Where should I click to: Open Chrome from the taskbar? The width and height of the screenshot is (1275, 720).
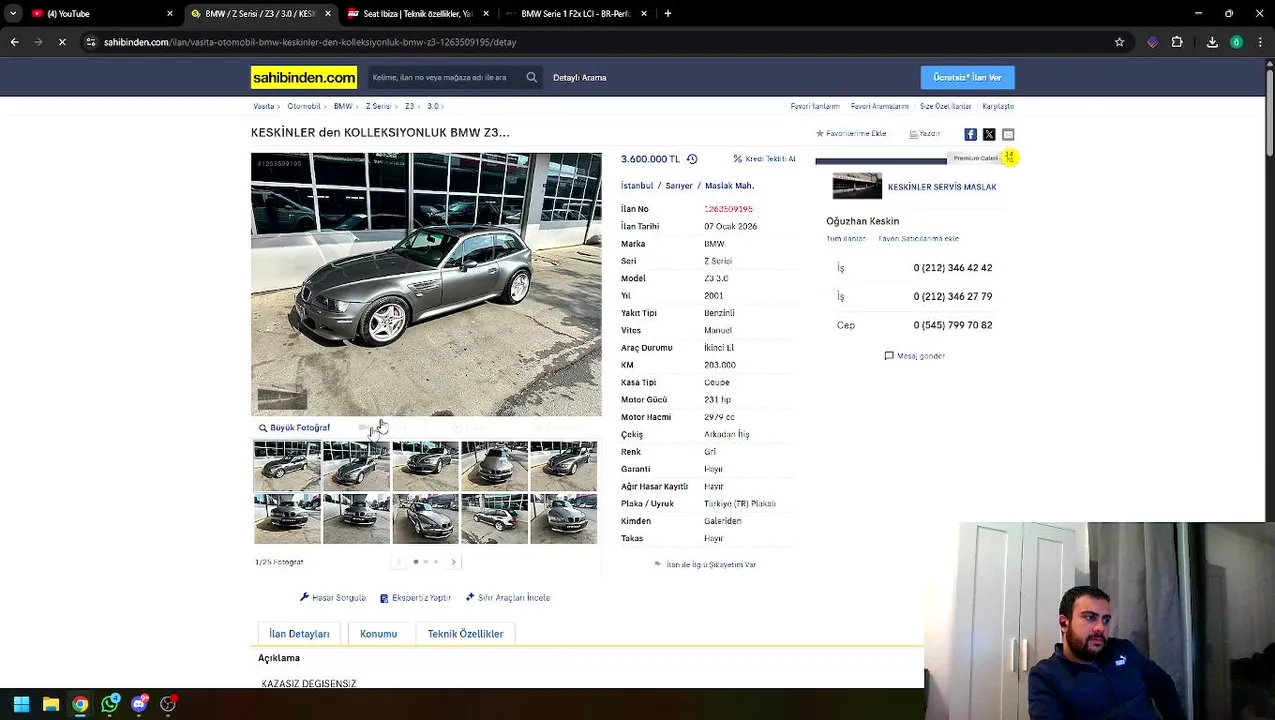[80, 704]
